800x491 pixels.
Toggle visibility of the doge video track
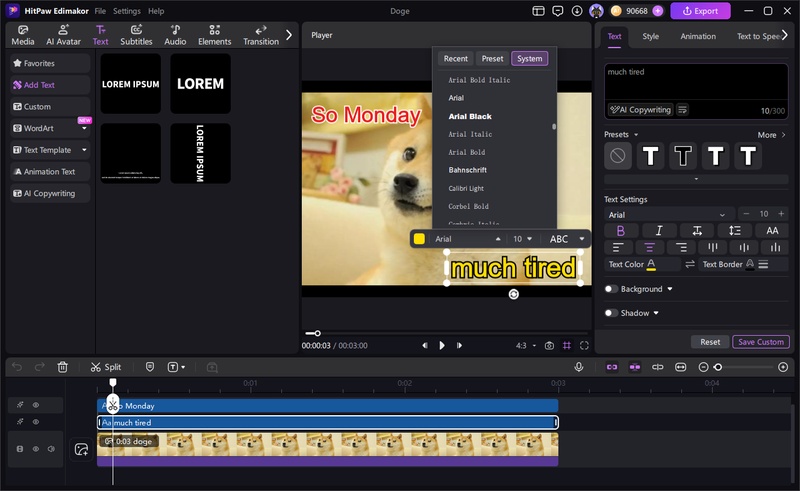pyautogui.click(x=36, y=449)
